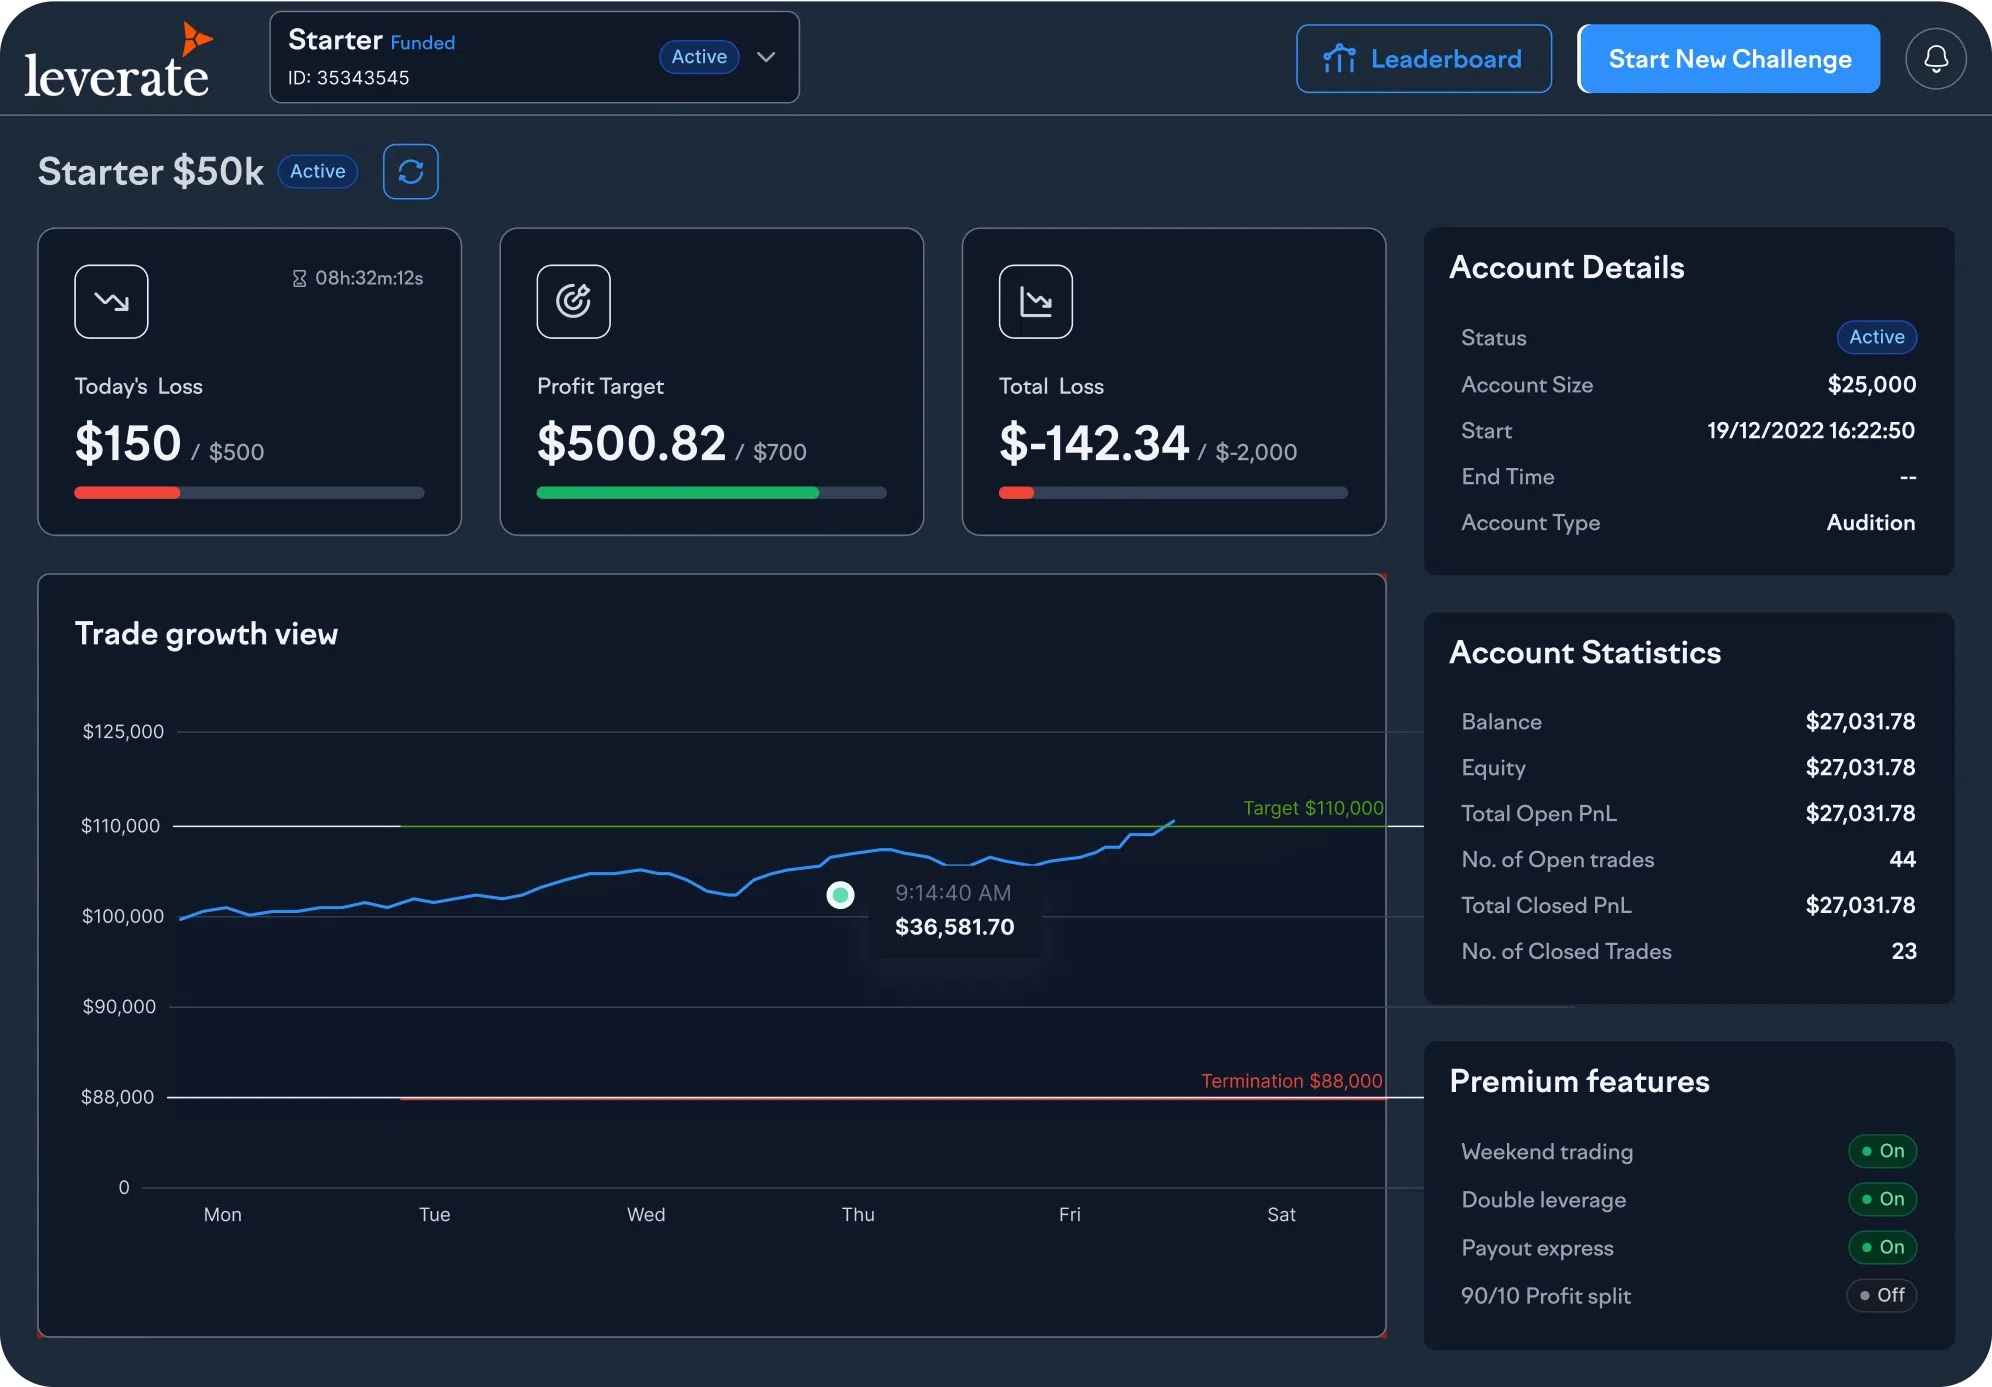
Task: Click the hourglass countdown timer icon
Action: (x=299, y=278)
